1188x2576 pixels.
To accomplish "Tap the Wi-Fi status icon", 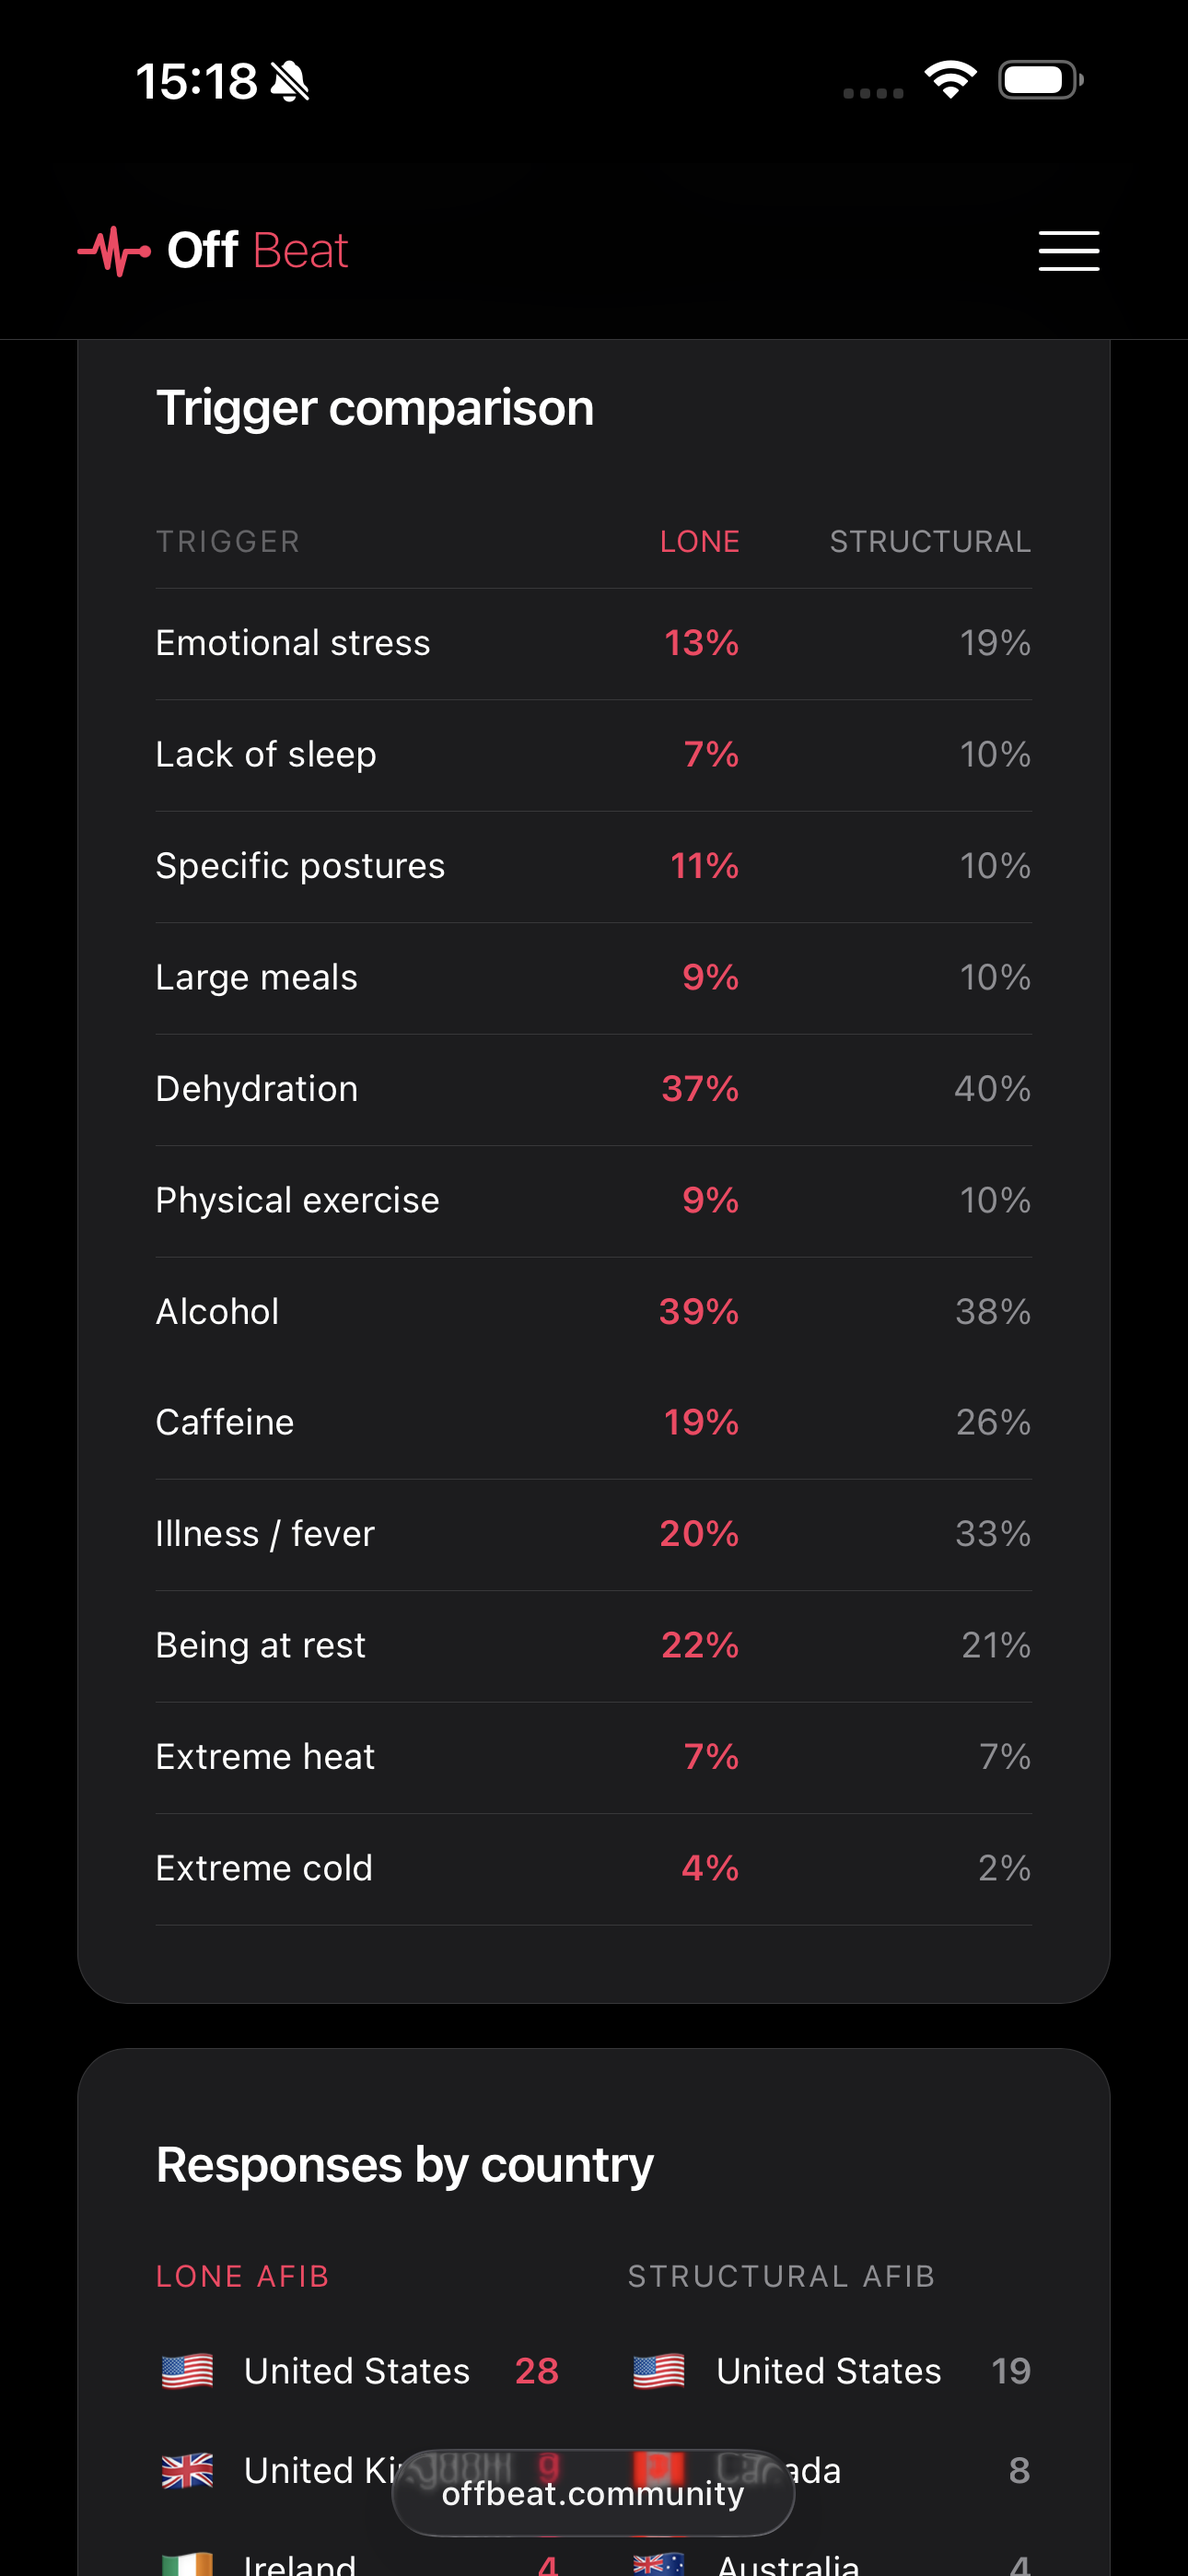I will coord(950,80).
